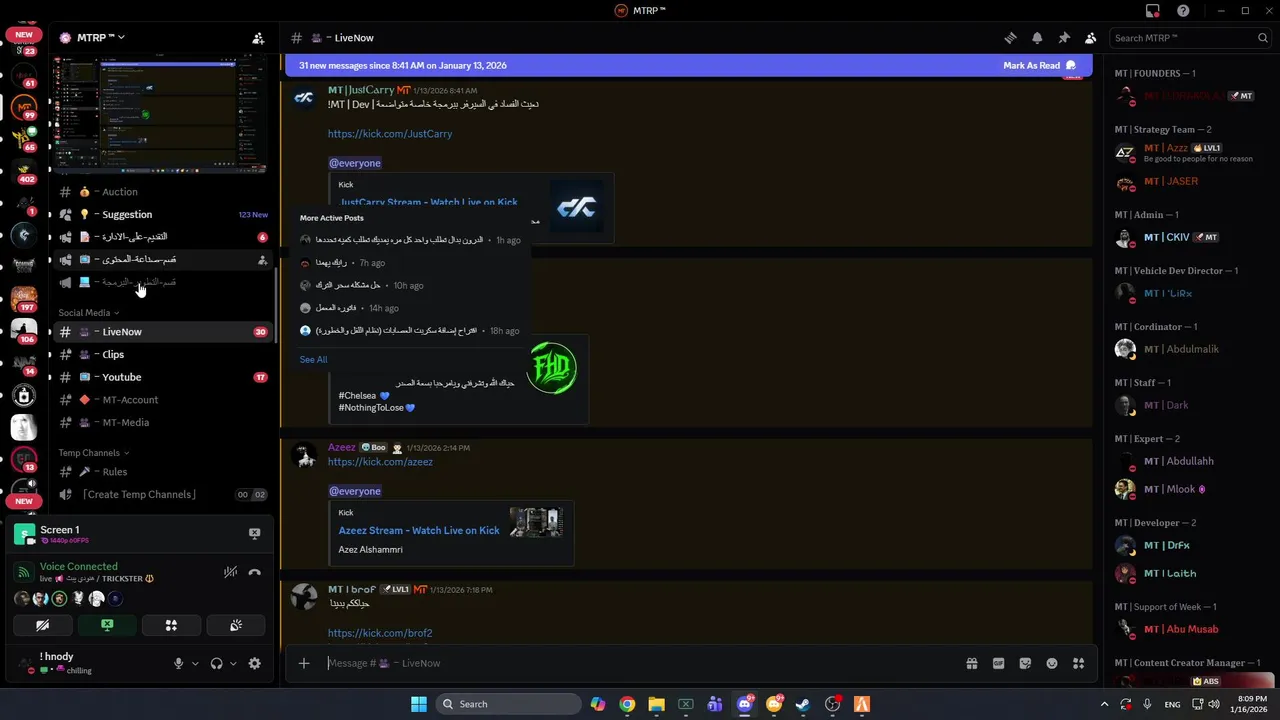
Task: Open the kick.com/JustCarry link
Action: 390,134
